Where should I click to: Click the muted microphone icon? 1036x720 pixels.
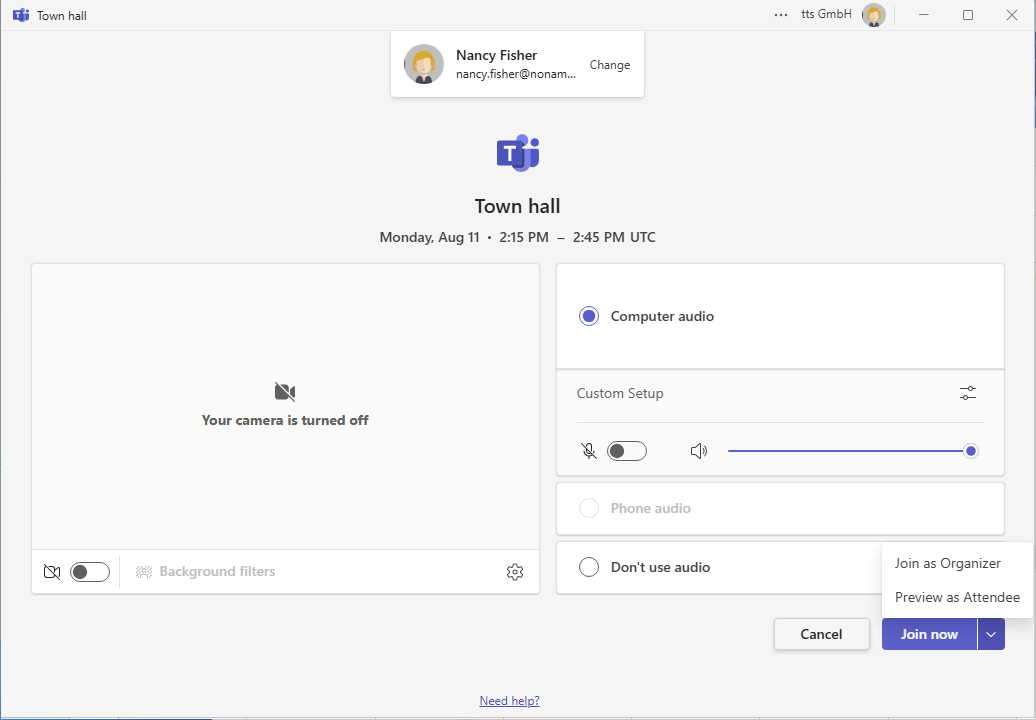[x=589, y=450]
